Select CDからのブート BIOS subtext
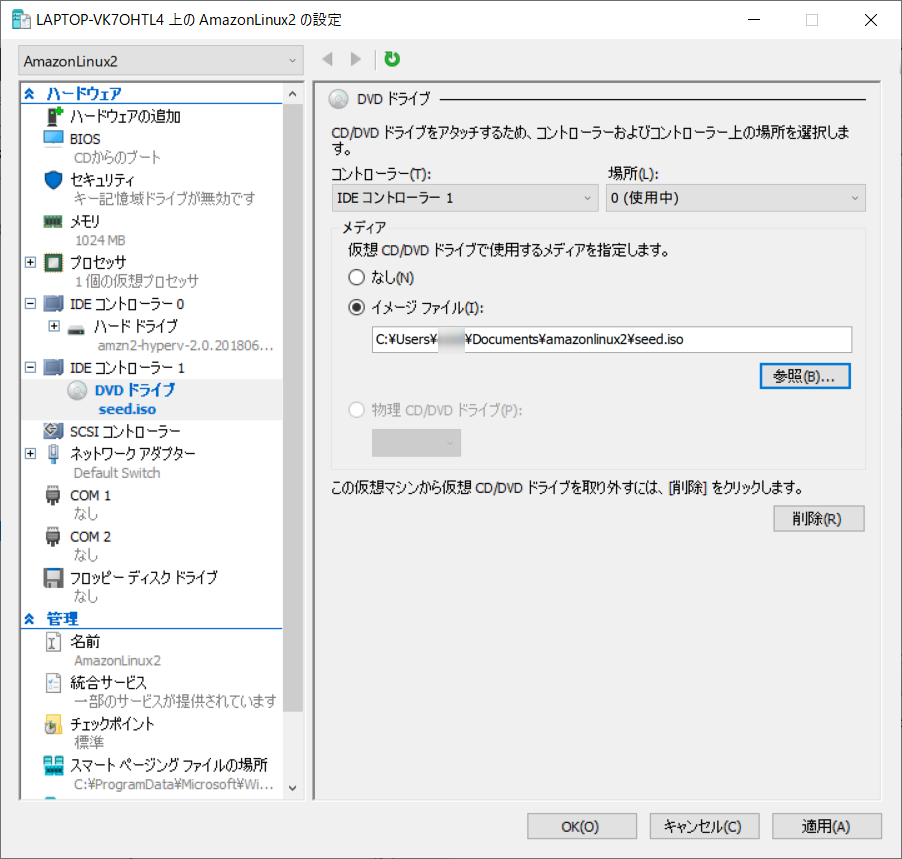Screen dimensions: 902x859 [117, 157]
